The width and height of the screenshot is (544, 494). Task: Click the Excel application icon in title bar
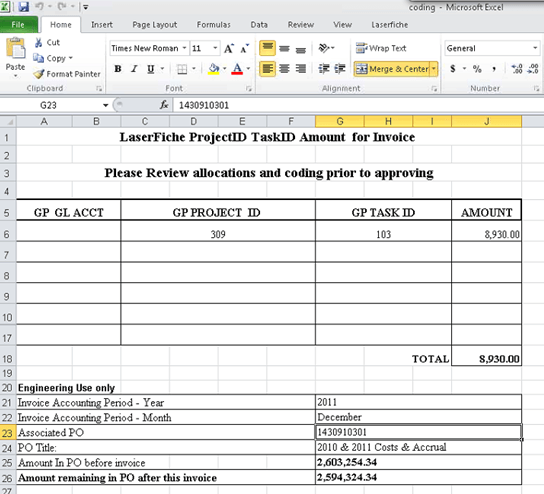tap(5, 6)
